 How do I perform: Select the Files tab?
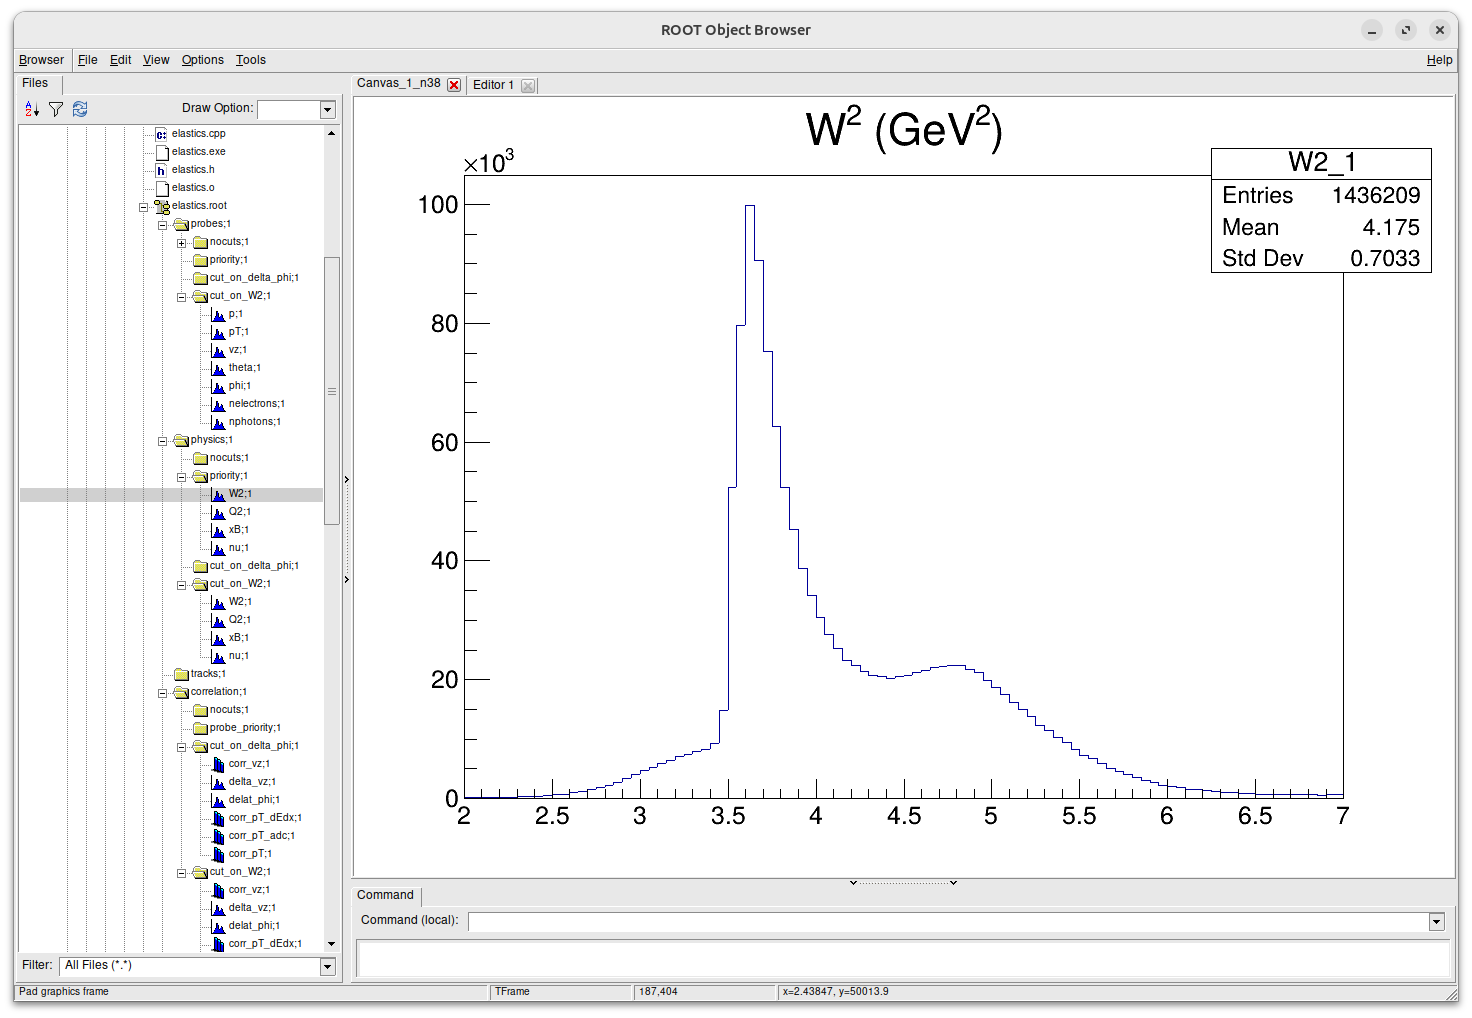[x=35, y=83]
